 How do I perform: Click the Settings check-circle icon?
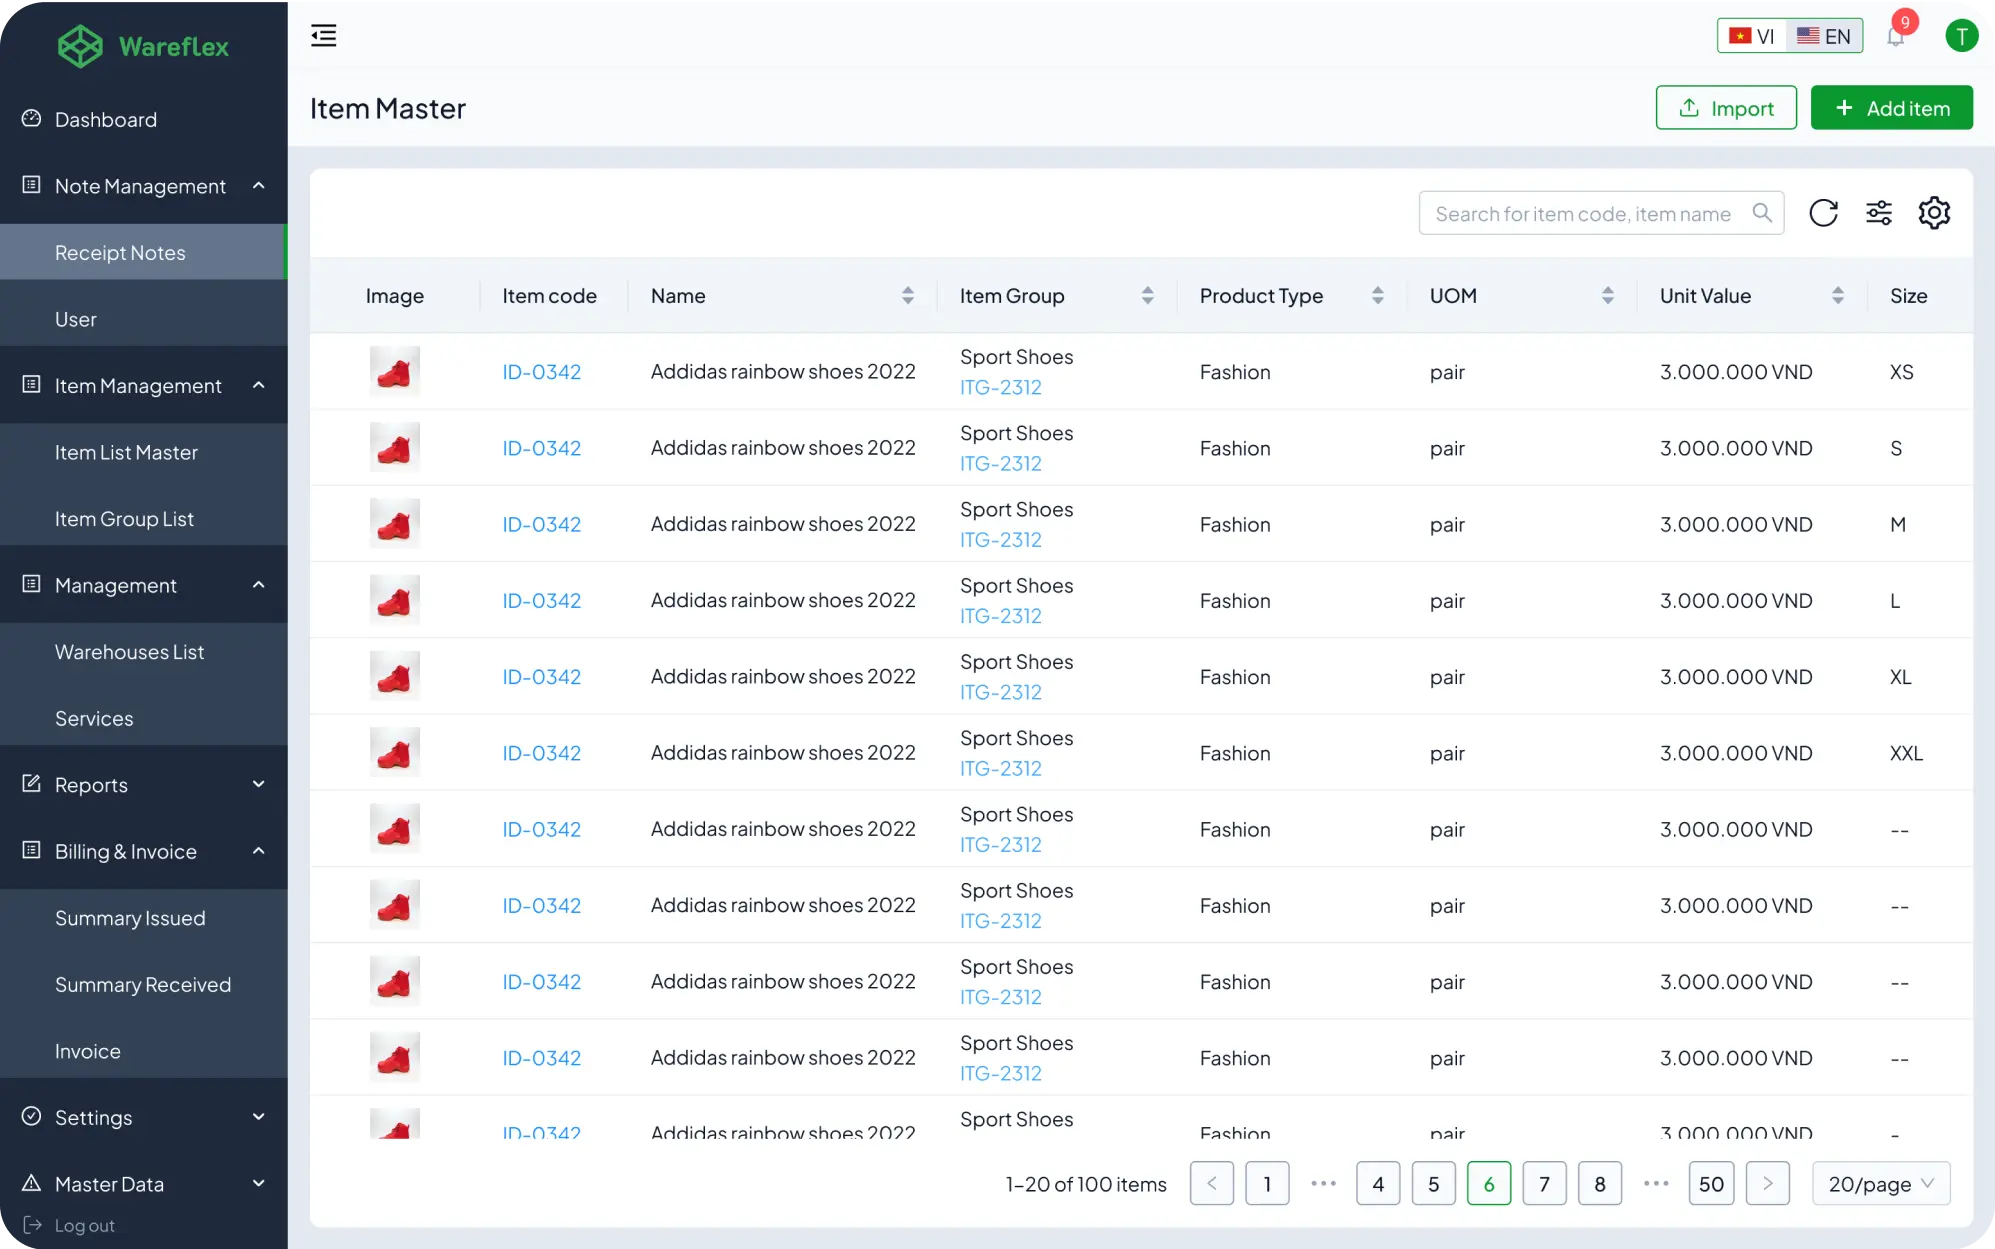pos(32,1117)
